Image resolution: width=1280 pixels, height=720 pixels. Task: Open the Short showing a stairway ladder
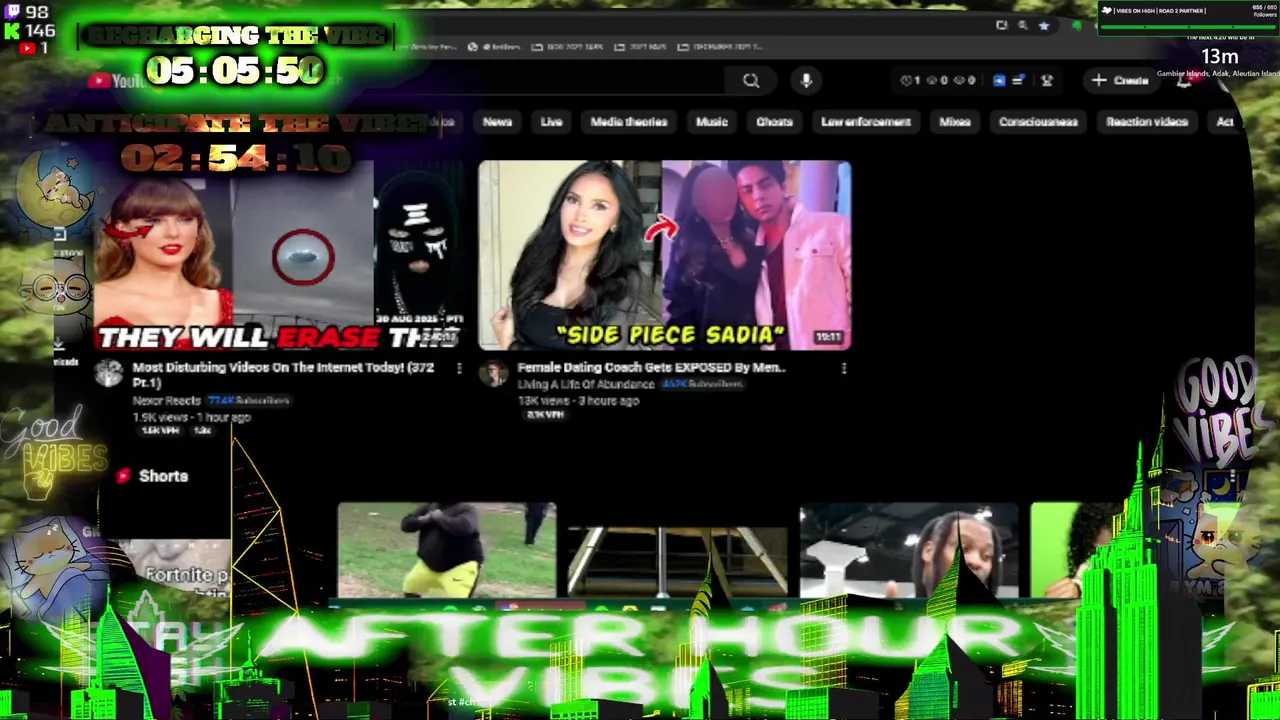[x=677, y=560]
